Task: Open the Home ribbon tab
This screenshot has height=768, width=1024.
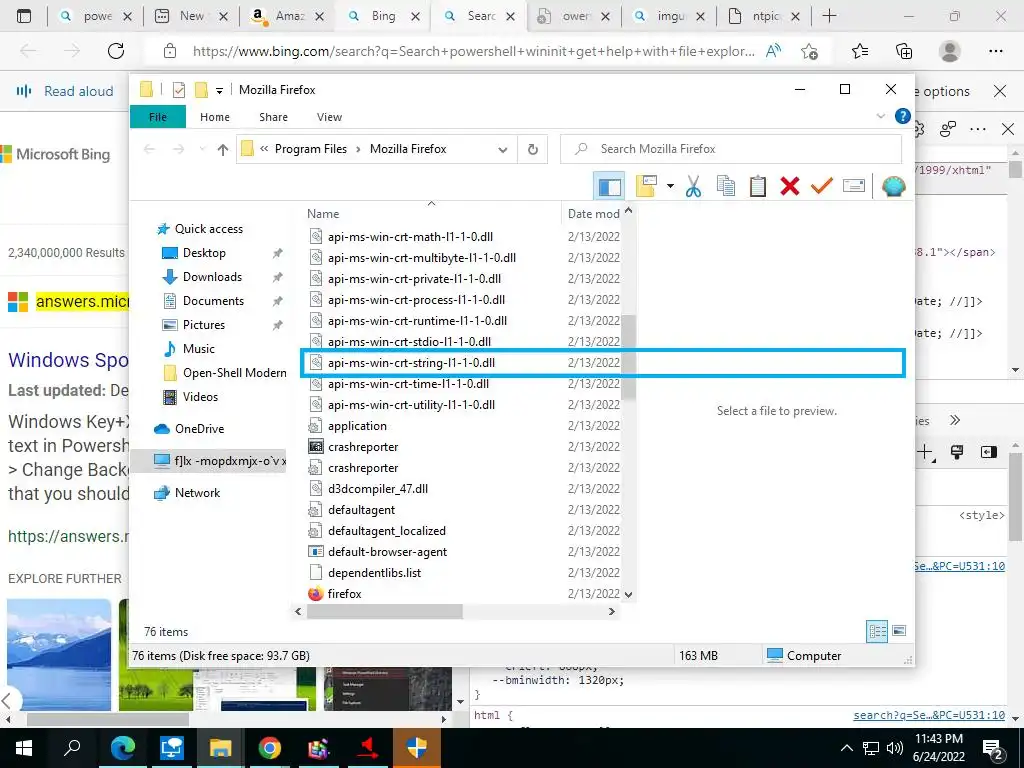Action: (x=215, y=117)
